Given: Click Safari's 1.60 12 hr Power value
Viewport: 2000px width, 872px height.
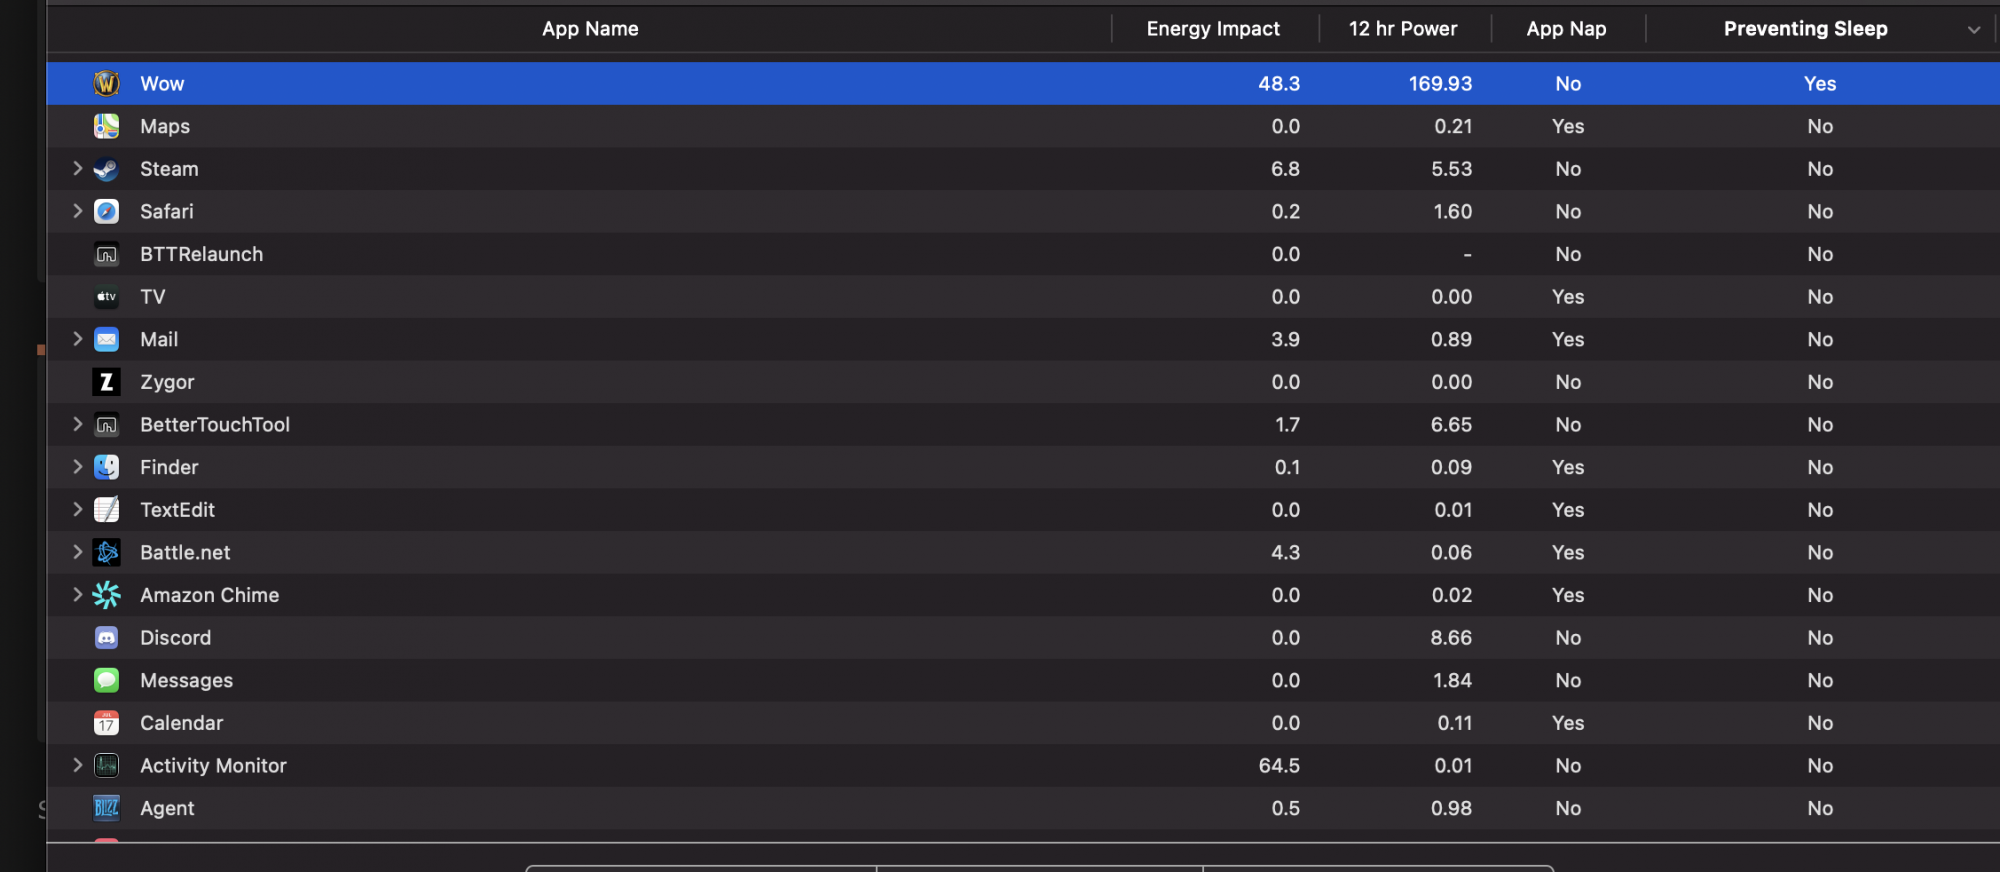Looking at the screenshot, I should [1452, 211].
